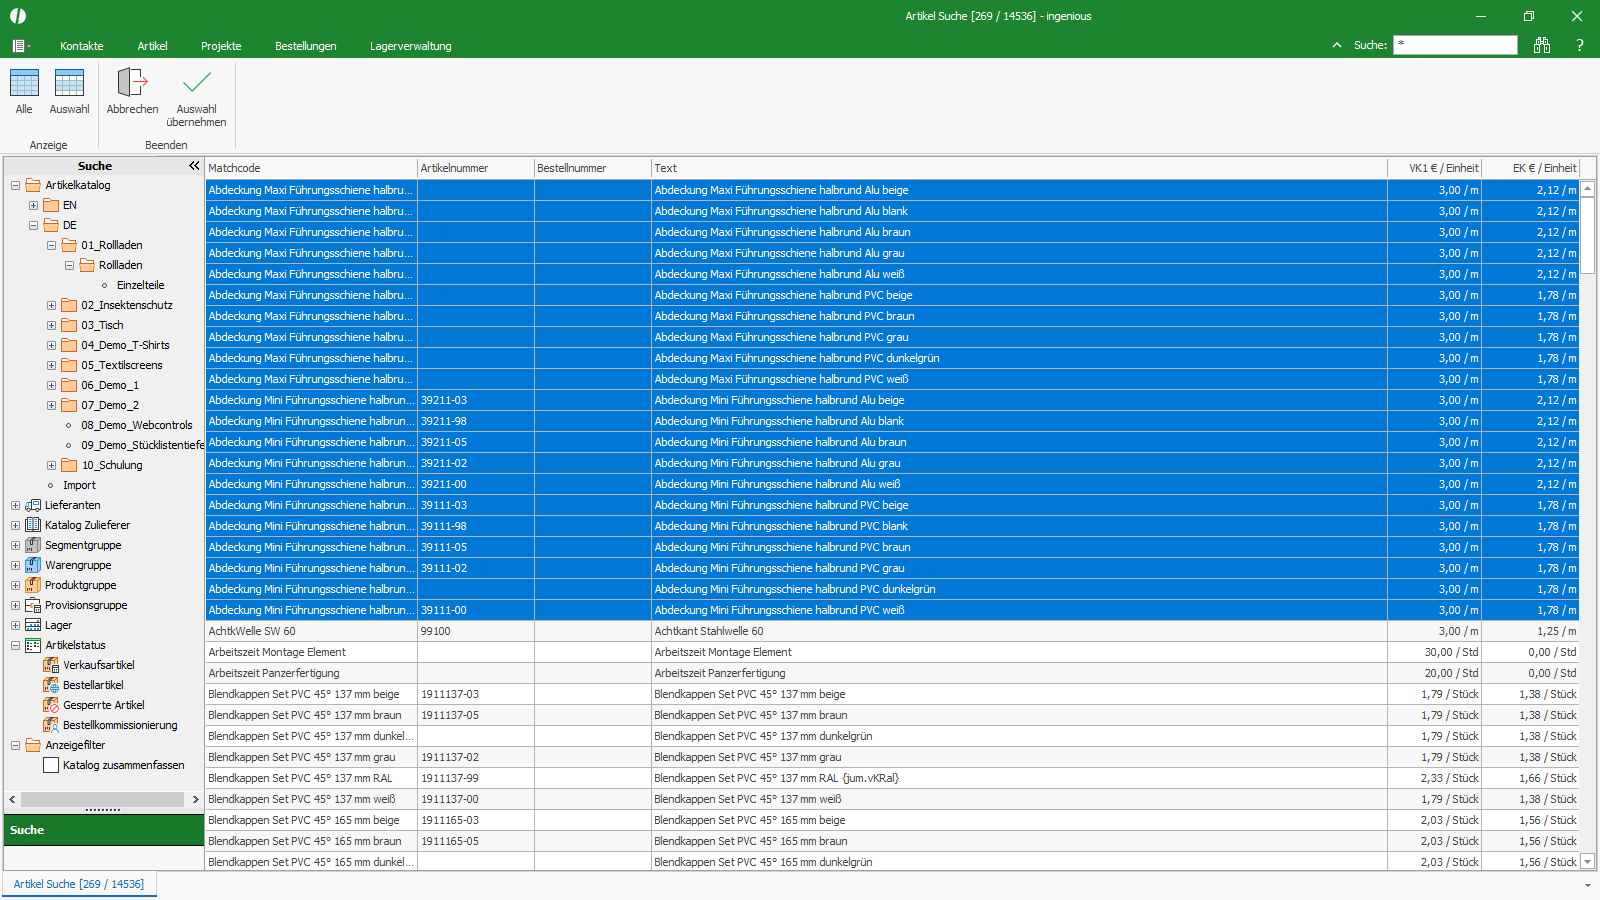This screenshot has height=900, width=1600.
Task: Choose Verkaufsartikel status icon
Action: coord(51,665)
